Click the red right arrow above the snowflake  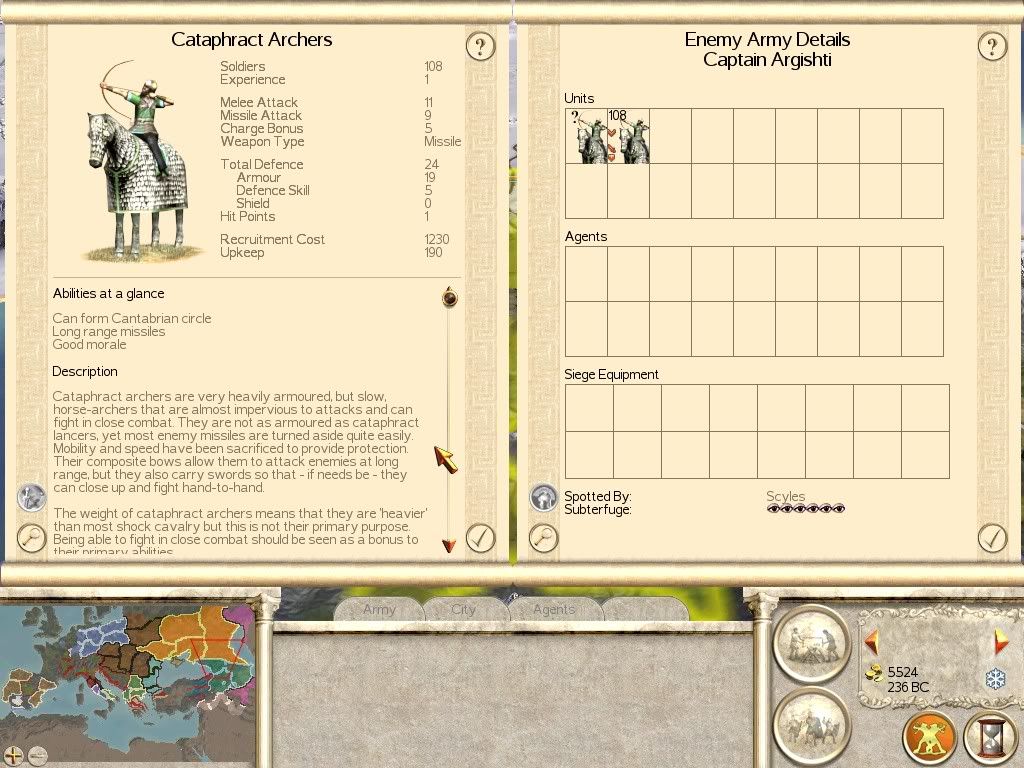click(1000, 643)
